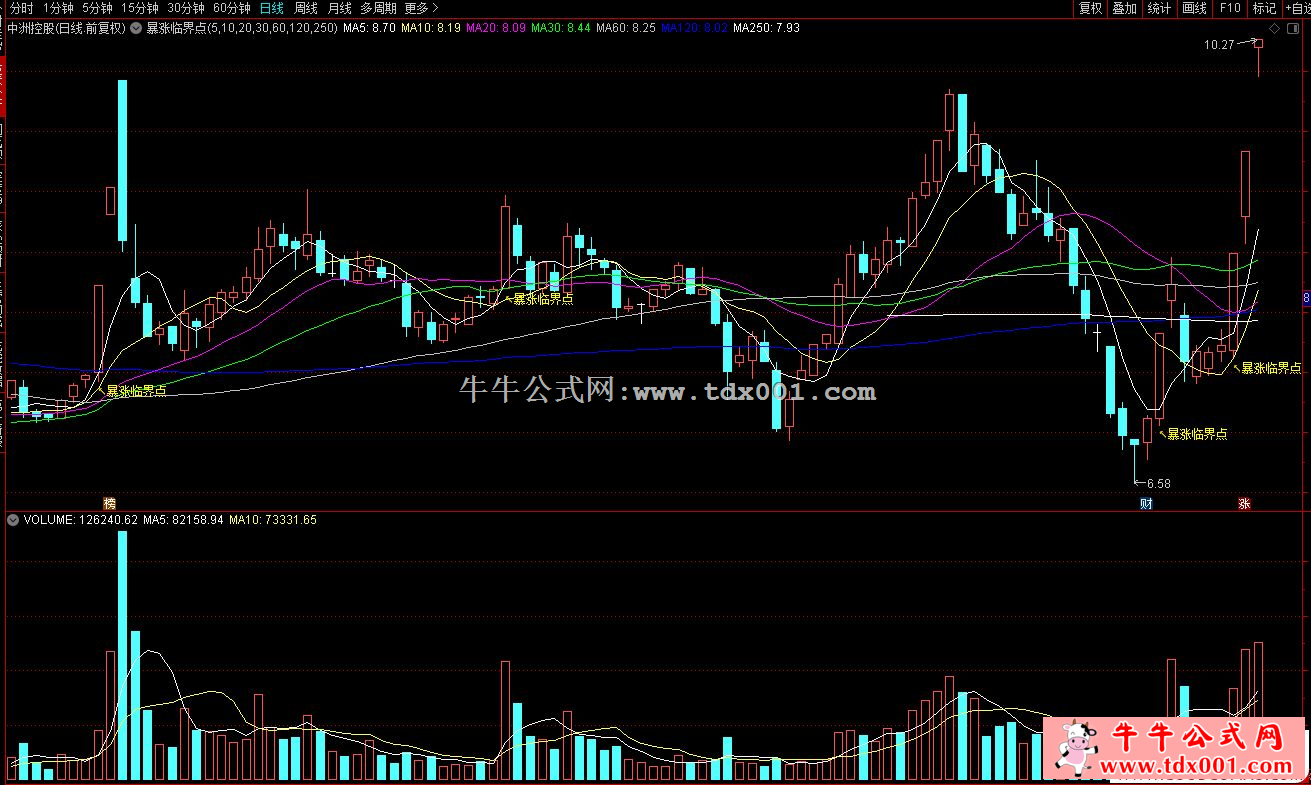The image size is (1311, 785).
Task: Click the MA10: 8.19 label
Action: (431, 28)
